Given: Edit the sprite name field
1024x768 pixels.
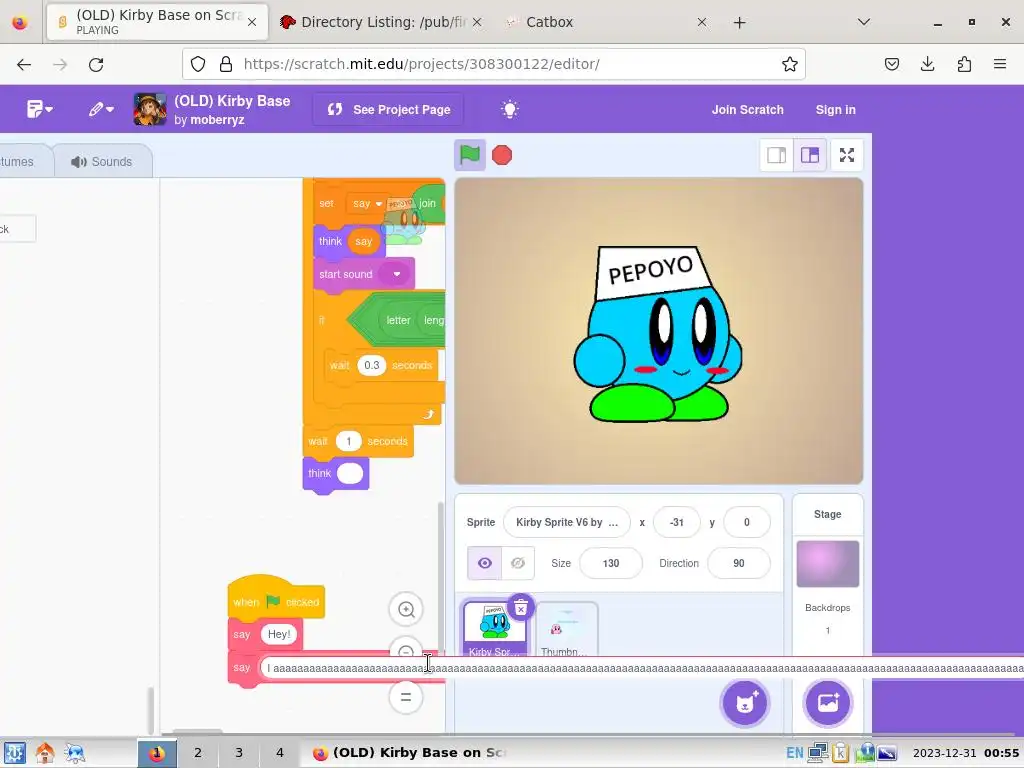Looking at the screenshot, I should pos(566,522).
